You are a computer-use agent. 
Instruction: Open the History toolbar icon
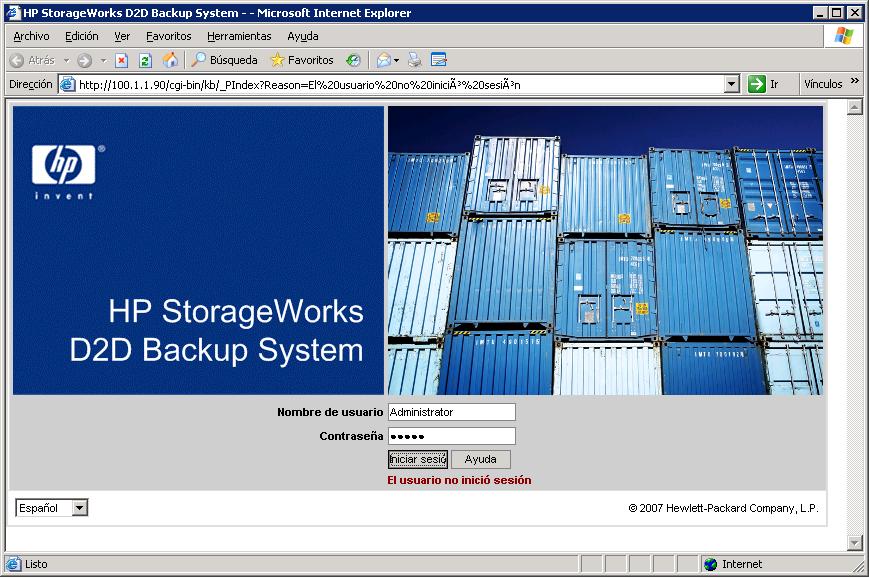pos(353,60)
